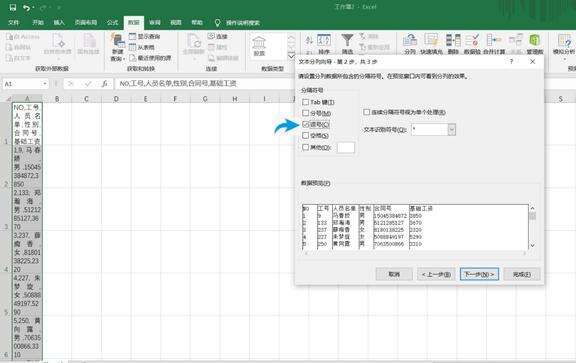Open the New Query (新建查询) tool
The height and width of the screenshot is (363, 576).
118,47
